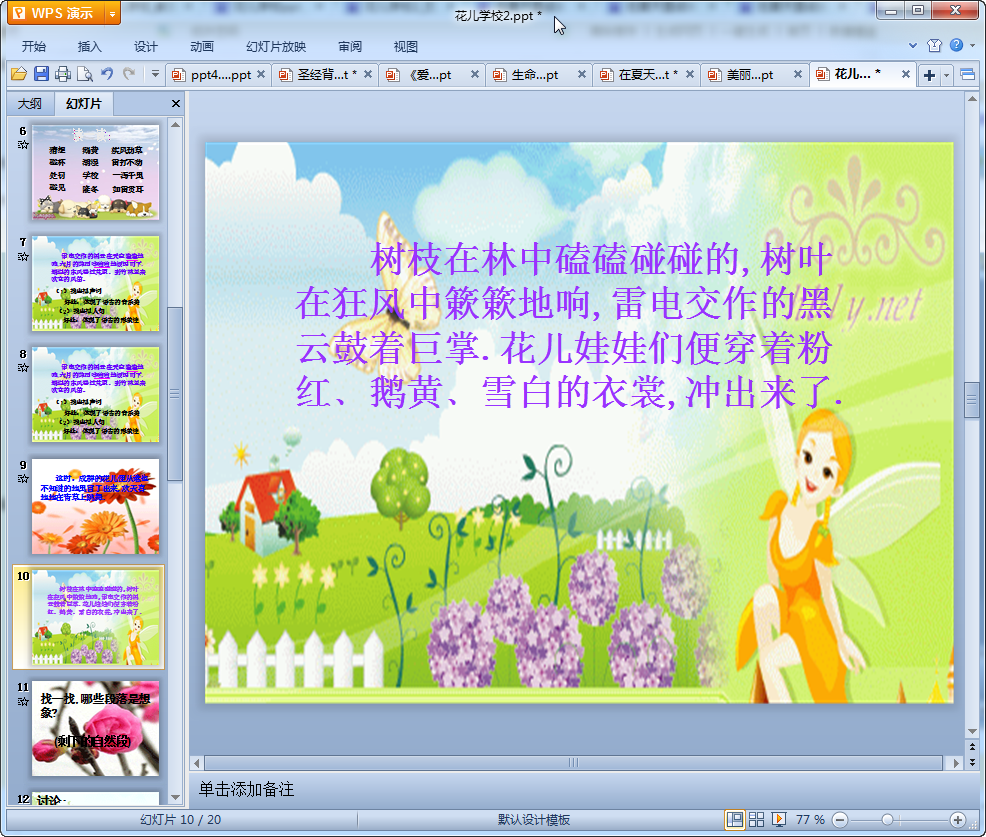Expand the quick access toolbar customize arrow
Viewport: 986px width, 837px height.
(x=155, y=74)
